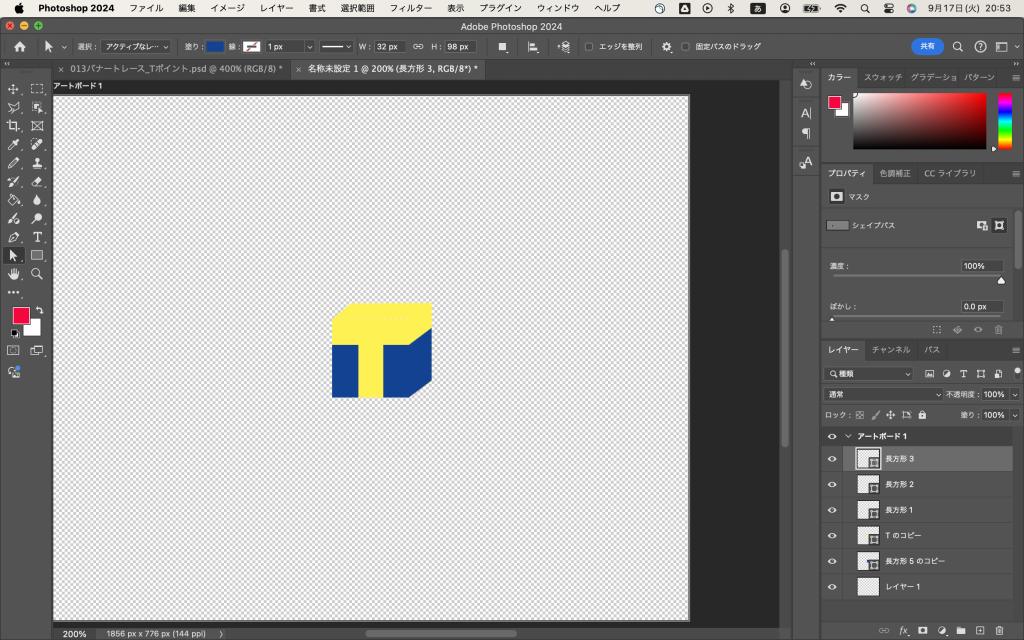Click the Eyedropper tool
The height and width of the screenshot is (640, 1024).
[14, 145]
